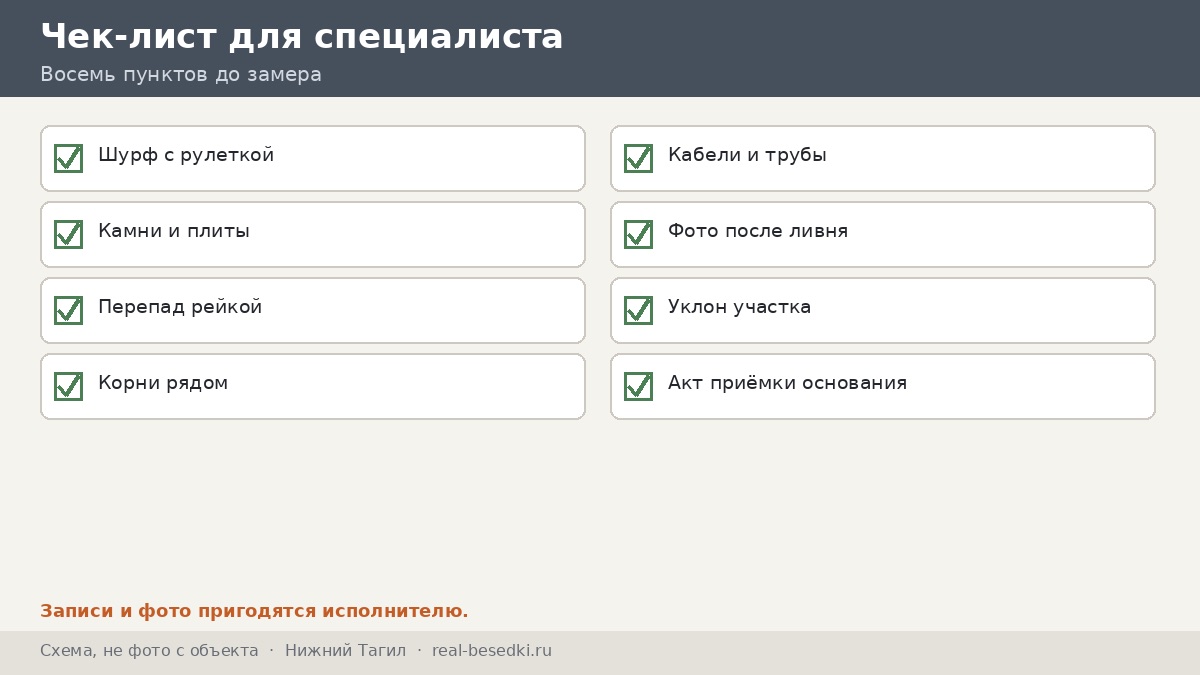Toggle the "Акт приёмки основания" checkbox
Screen dimensions: 1200x675
click(638, 386)
